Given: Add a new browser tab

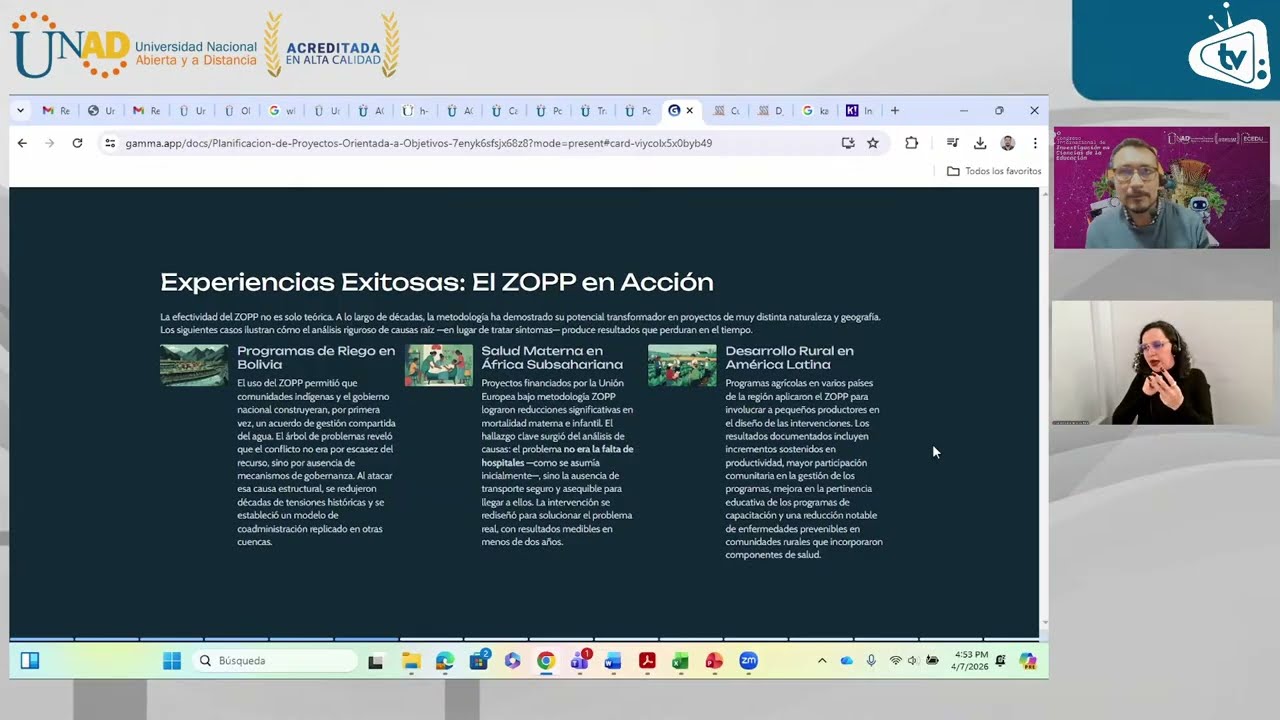Looking at the screenshot, I should pyautogui.click(x=895, y=111).
